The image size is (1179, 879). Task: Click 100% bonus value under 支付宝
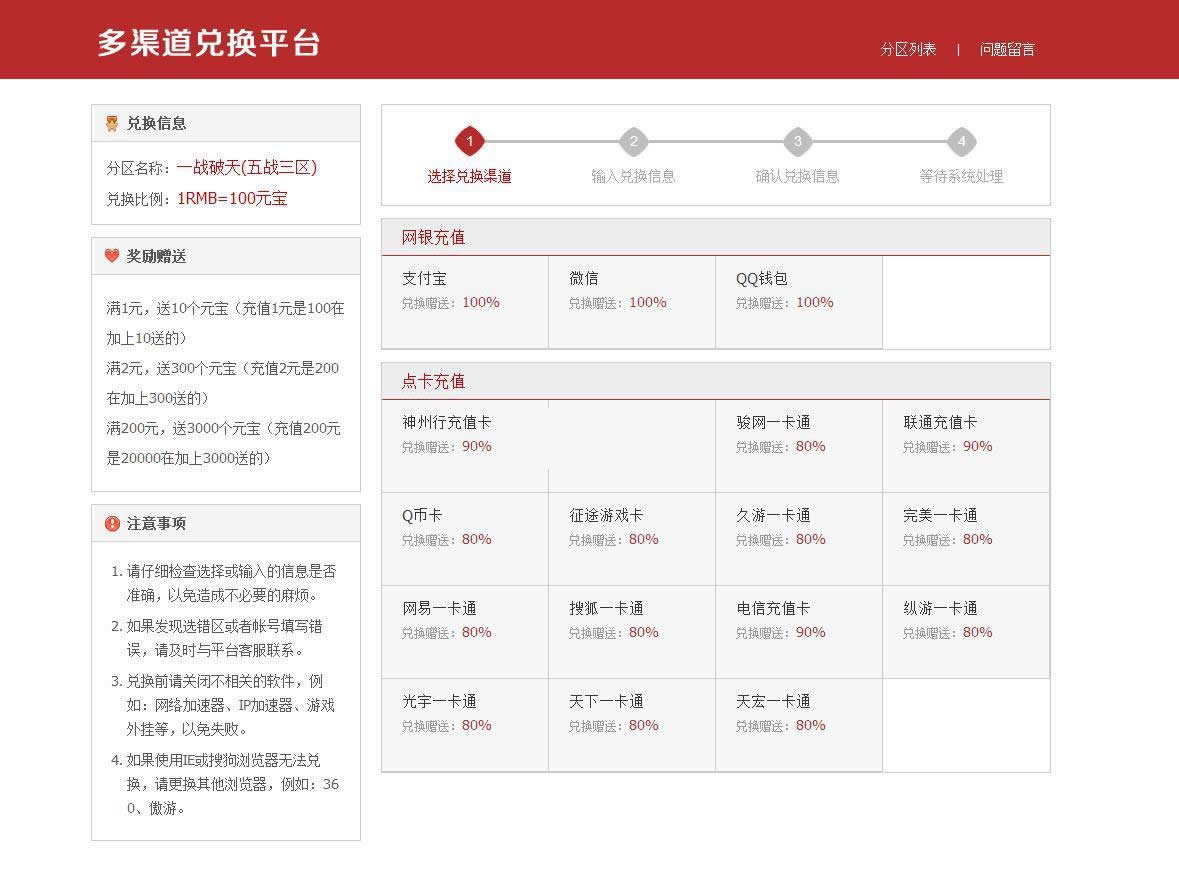pyautogui.click(x=481, y=302)
